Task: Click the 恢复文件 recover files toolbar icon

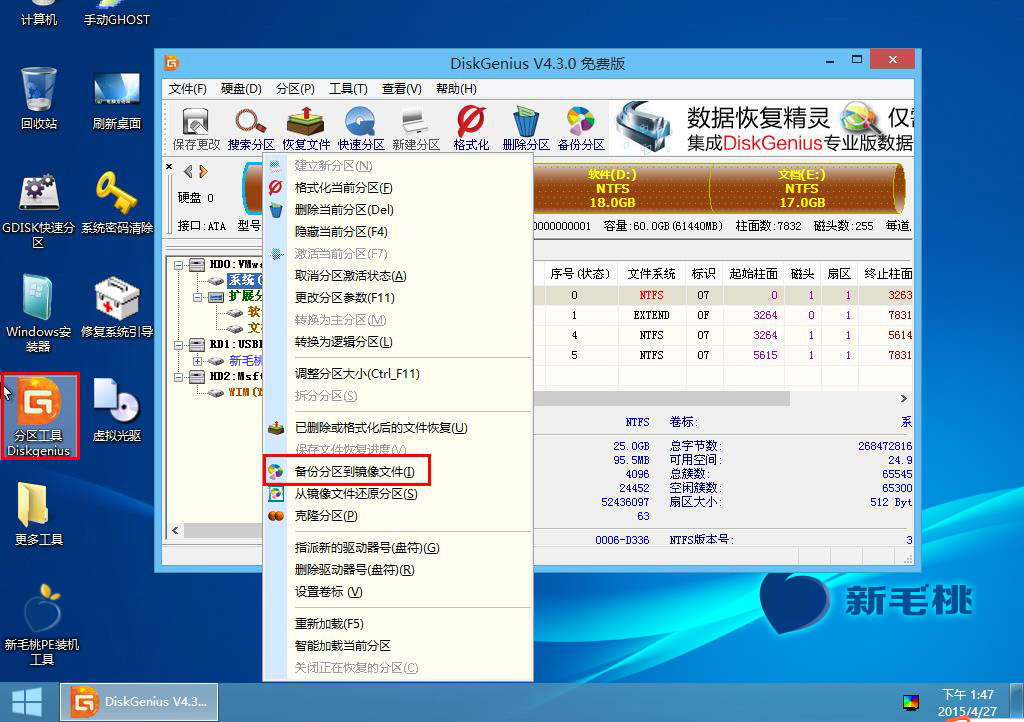Action: coord(306,128)
